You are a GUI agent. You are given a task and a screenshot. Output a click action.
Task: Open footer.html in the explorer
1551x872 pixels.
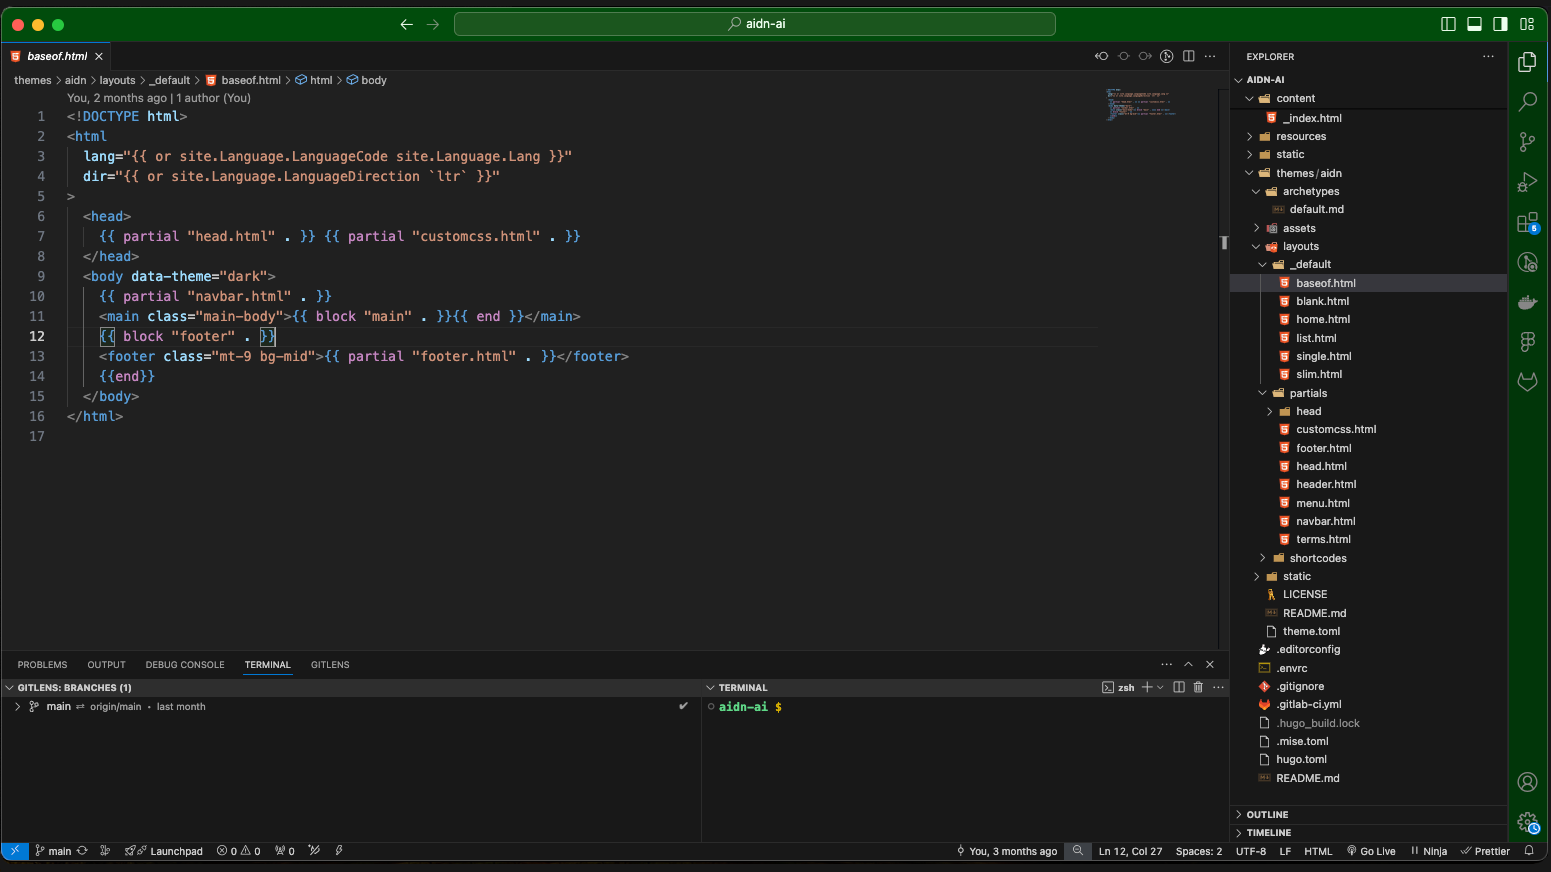tap(1323, 448)
